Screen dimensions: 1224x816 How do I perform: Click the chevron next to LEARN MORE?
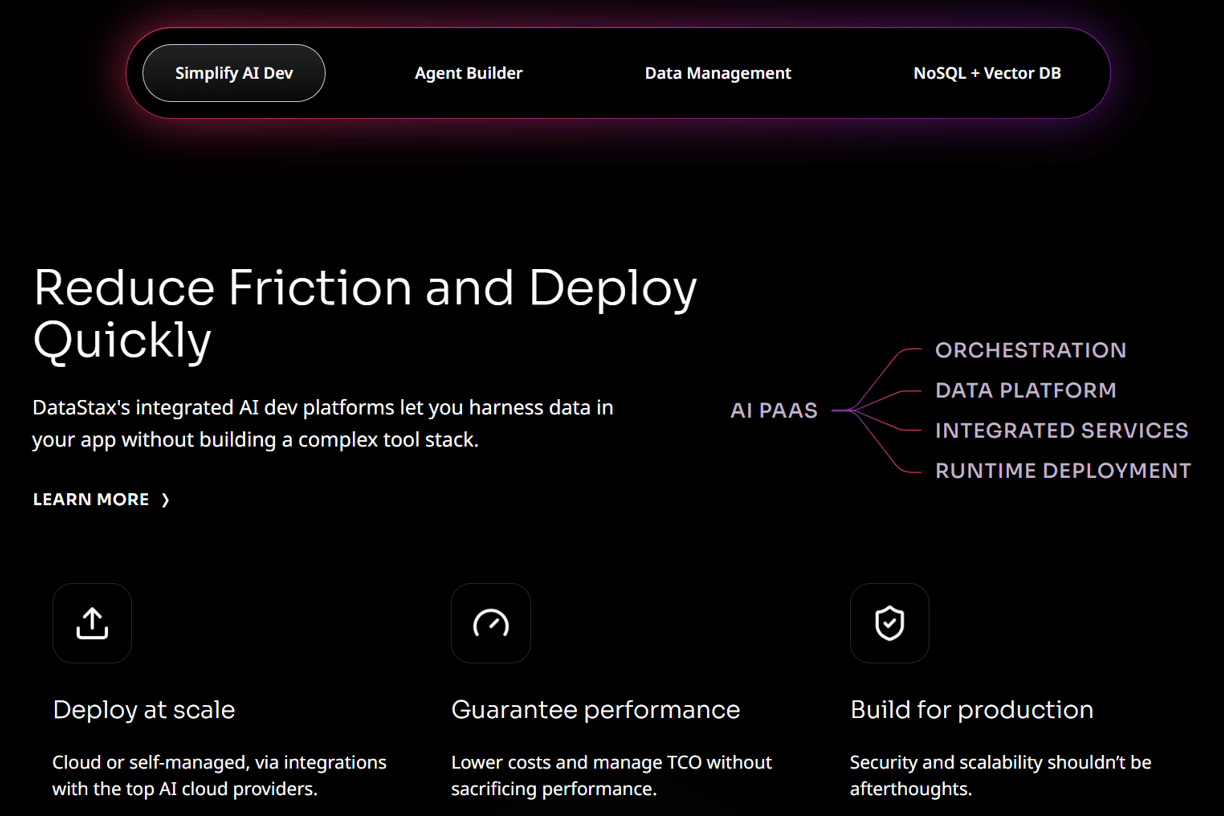point(166,500)
